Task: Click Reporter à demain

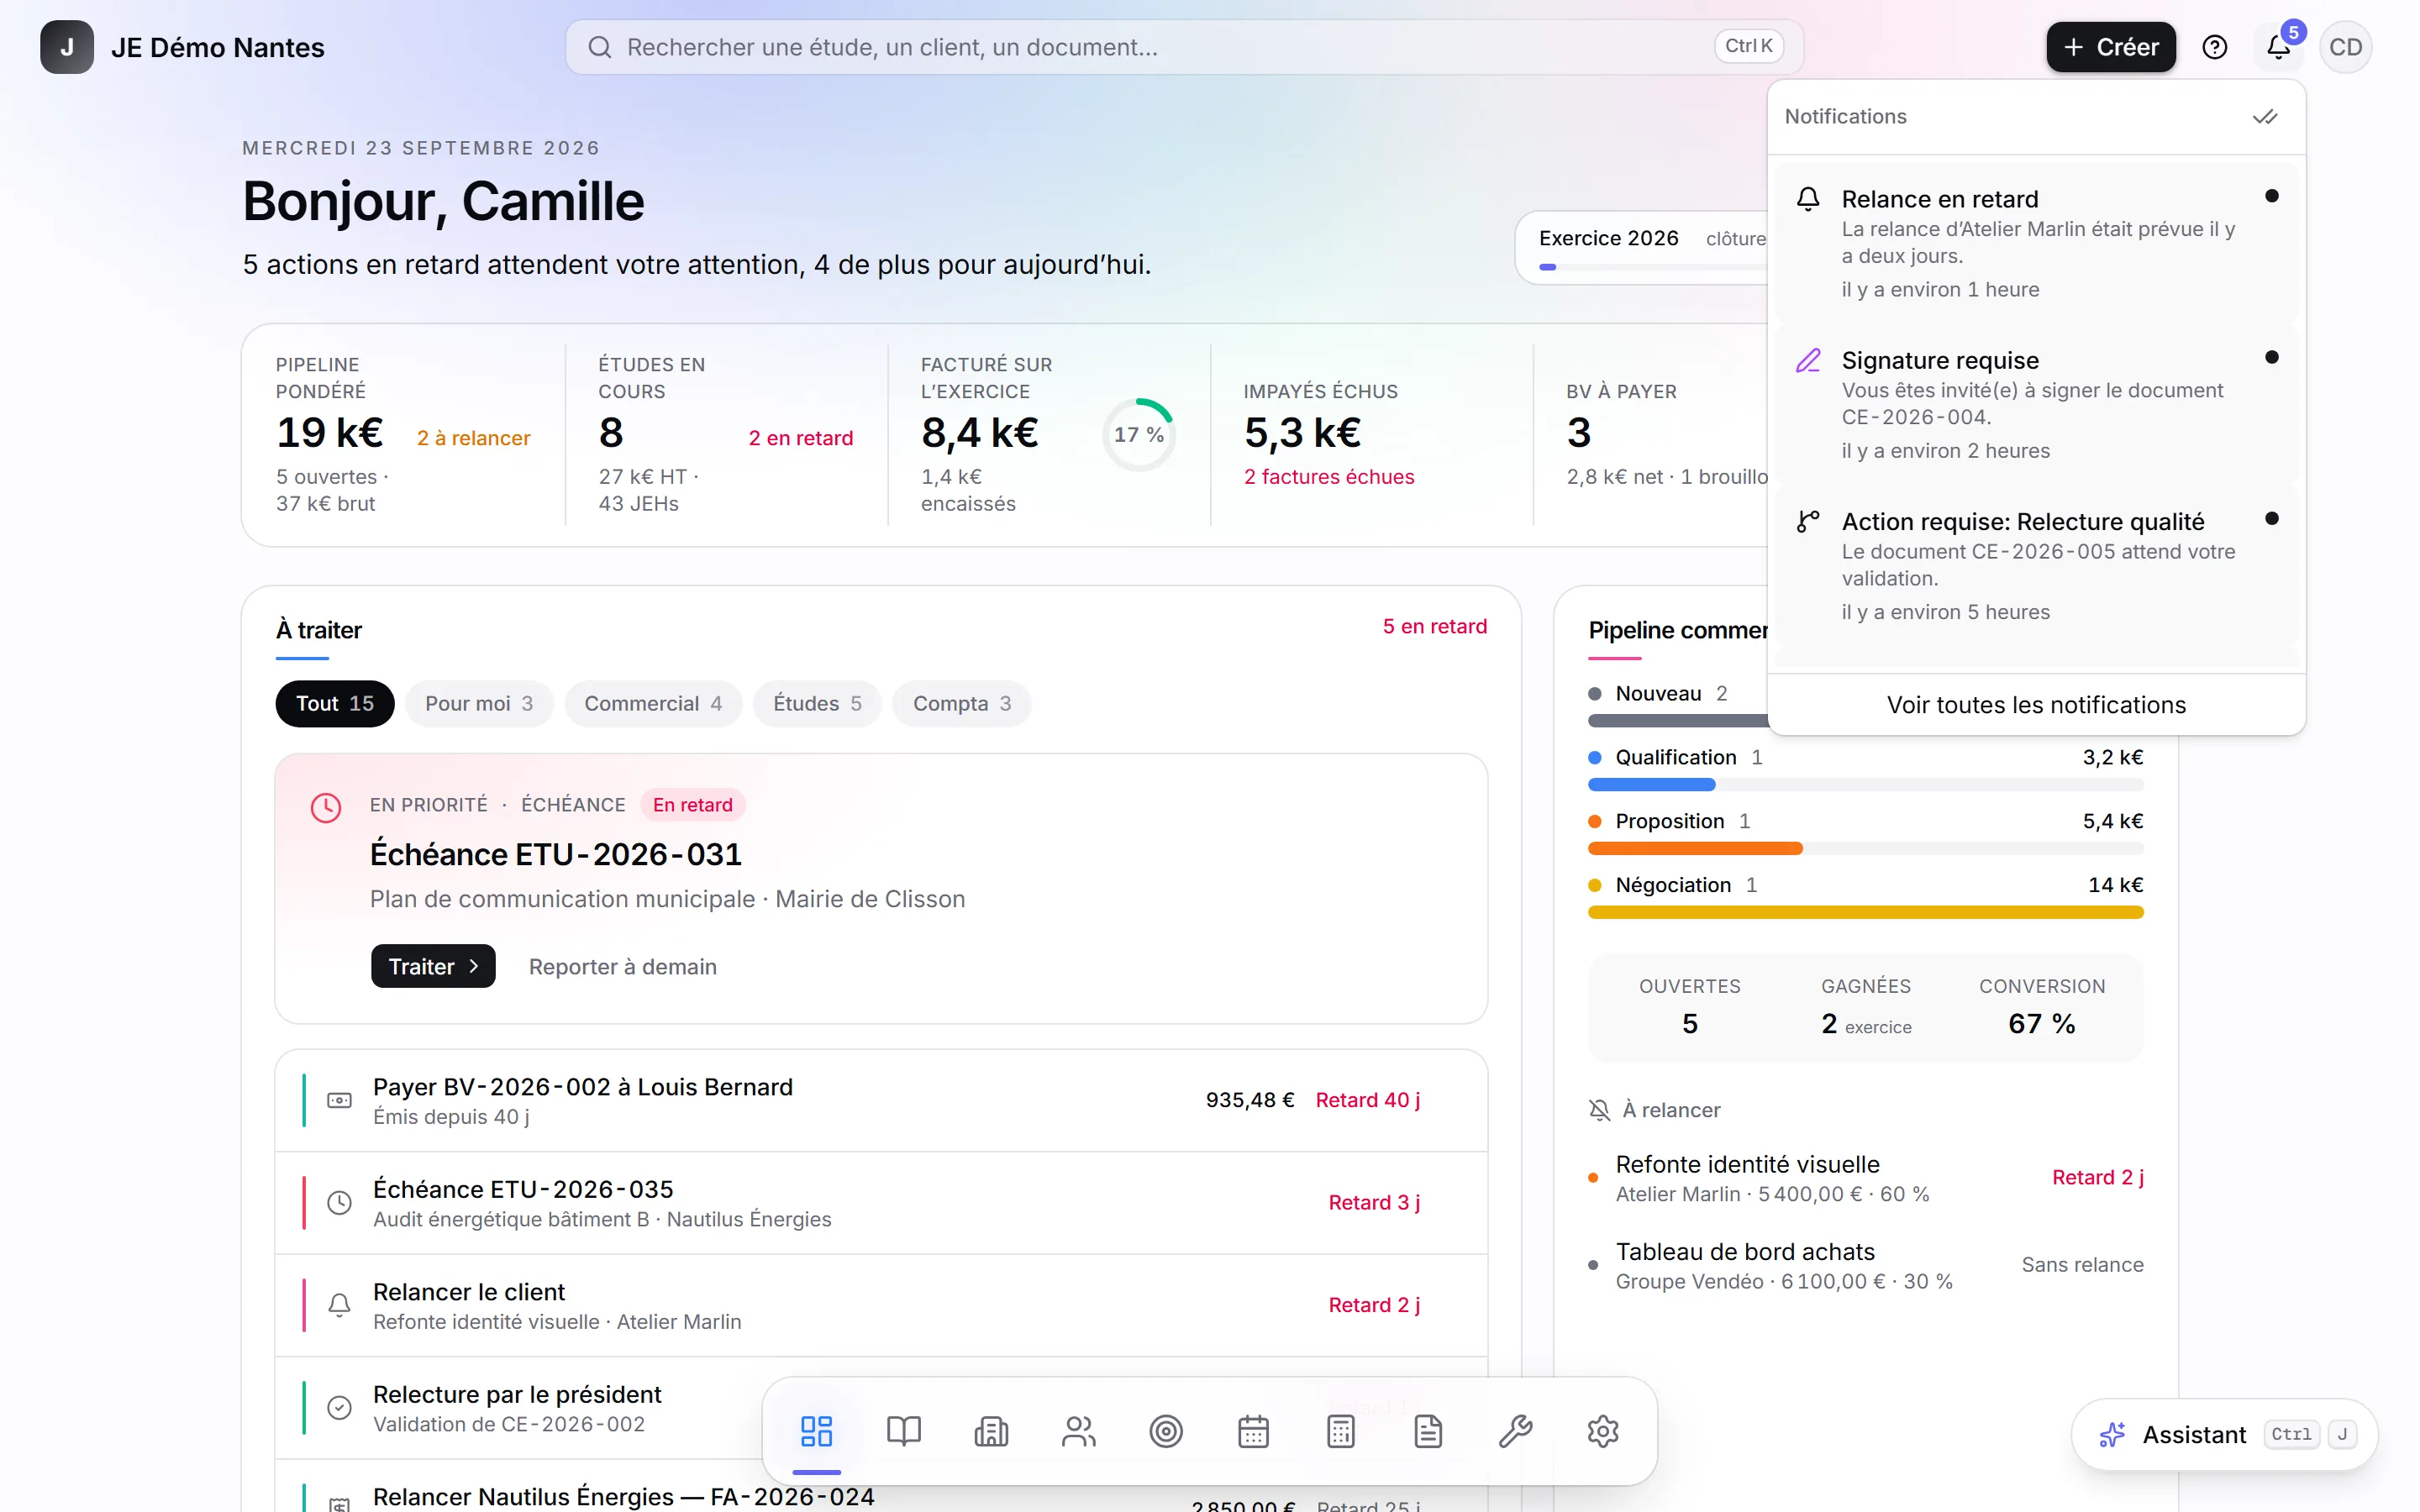Action: pos(623,967)
